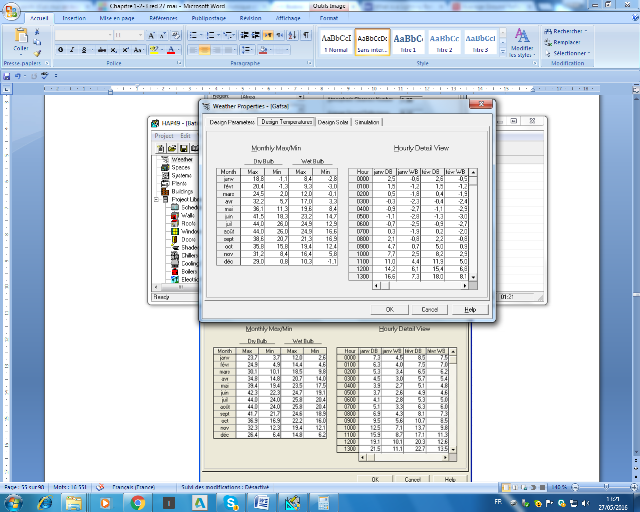Viewport: 640px width, 512px height.
Task: Switch to the Insertion ribbon tab
Action: click(x=73, y=17)
